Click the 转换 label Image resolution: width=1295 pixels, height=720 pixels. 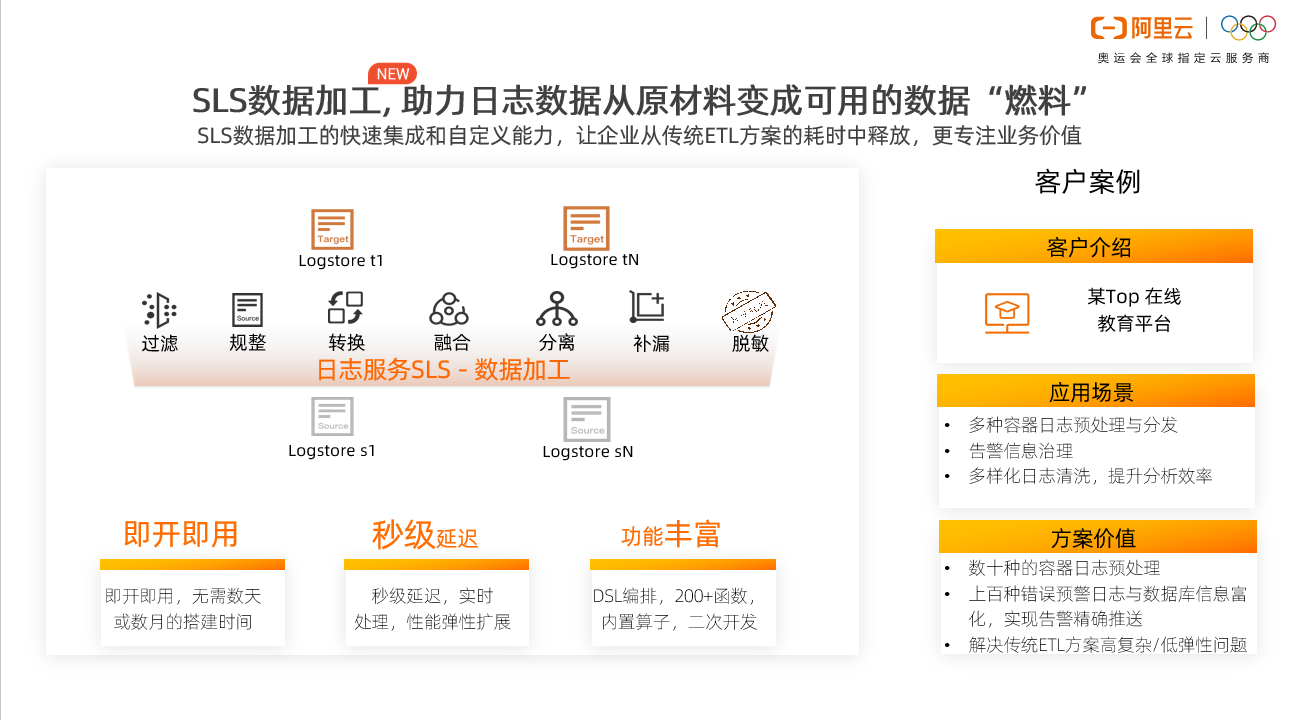[347, 343]
